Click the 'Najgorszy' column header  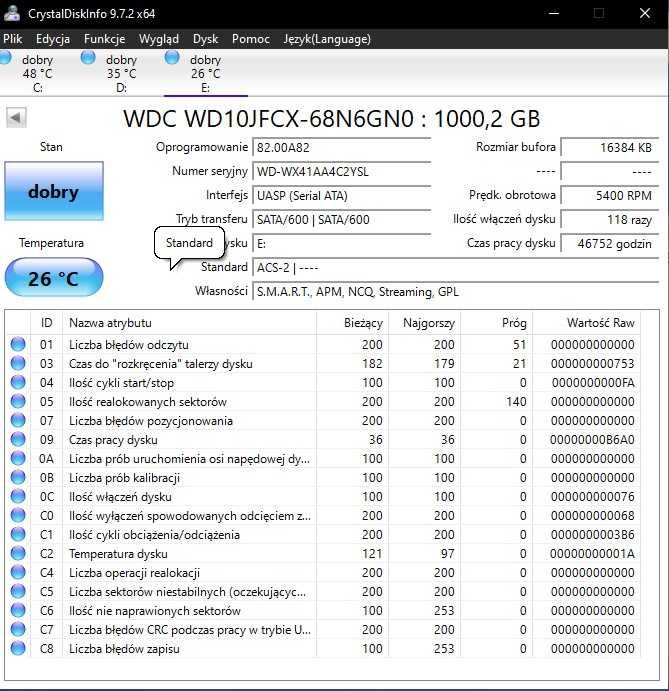[425, 323]
